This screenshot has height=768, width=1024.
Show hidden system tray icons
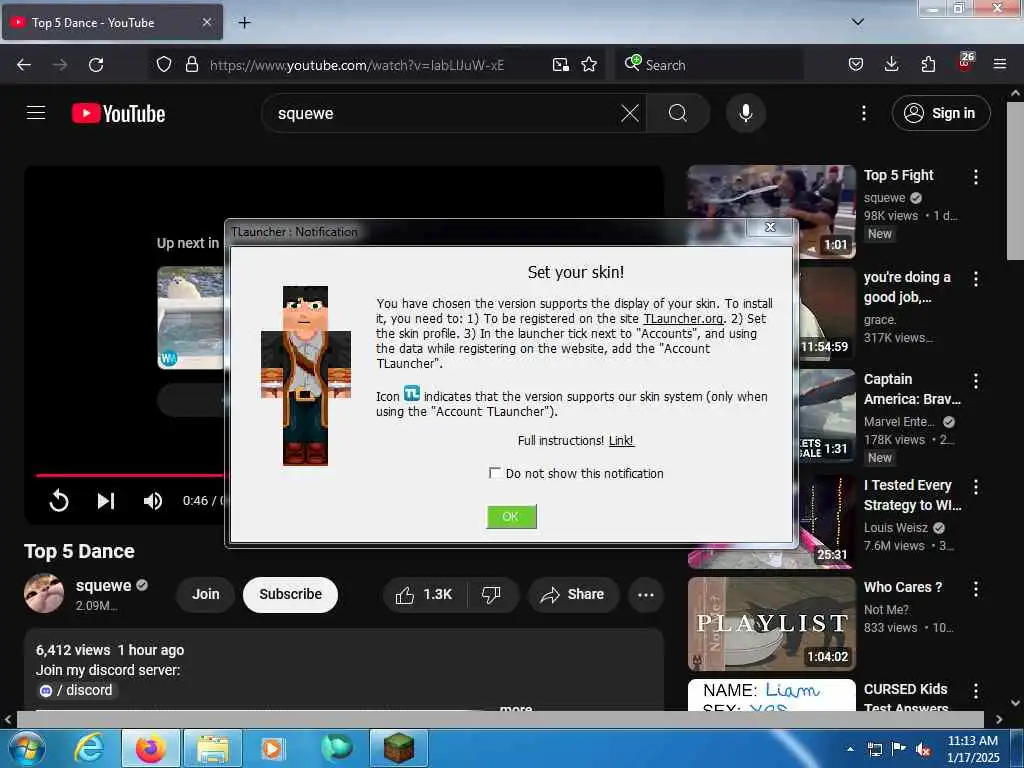tap(850, 749)
